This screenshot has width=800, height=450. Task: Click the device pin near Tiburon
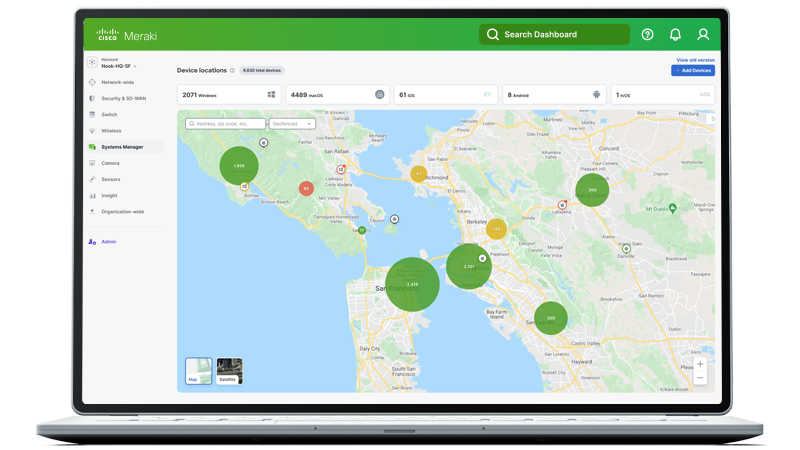coord(394,219)
